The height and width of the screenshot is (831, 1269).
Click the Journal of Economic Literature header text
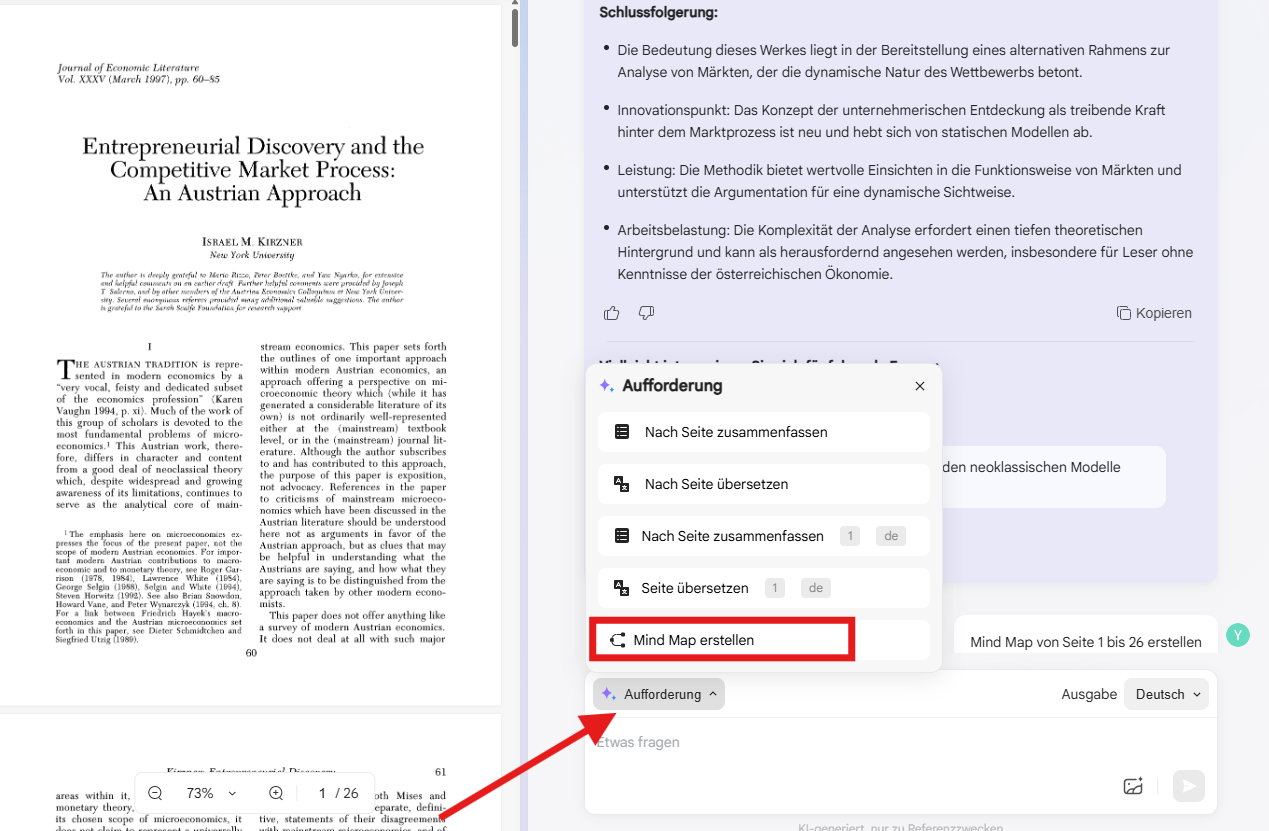[x=128, y=67]
